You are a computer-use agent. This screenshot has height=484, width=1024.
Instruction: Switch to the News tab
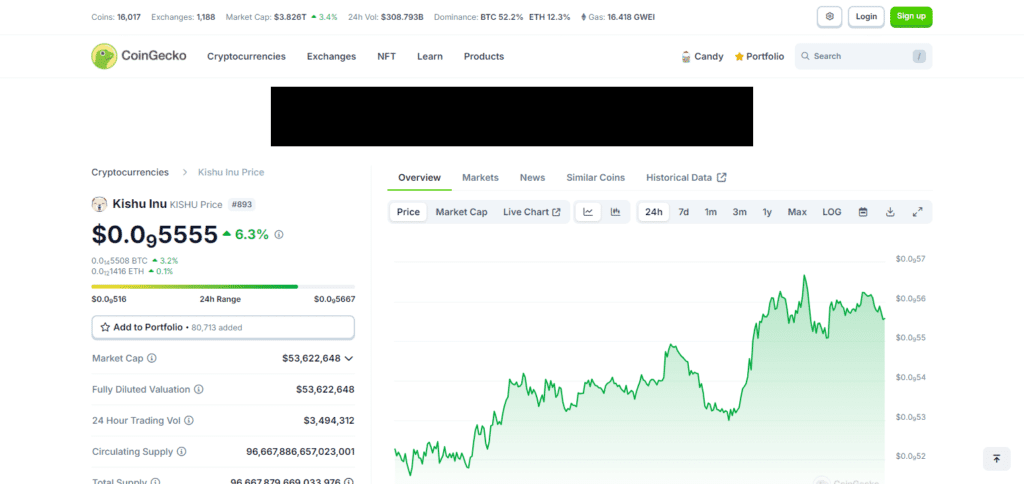click(x=532, y=177)
